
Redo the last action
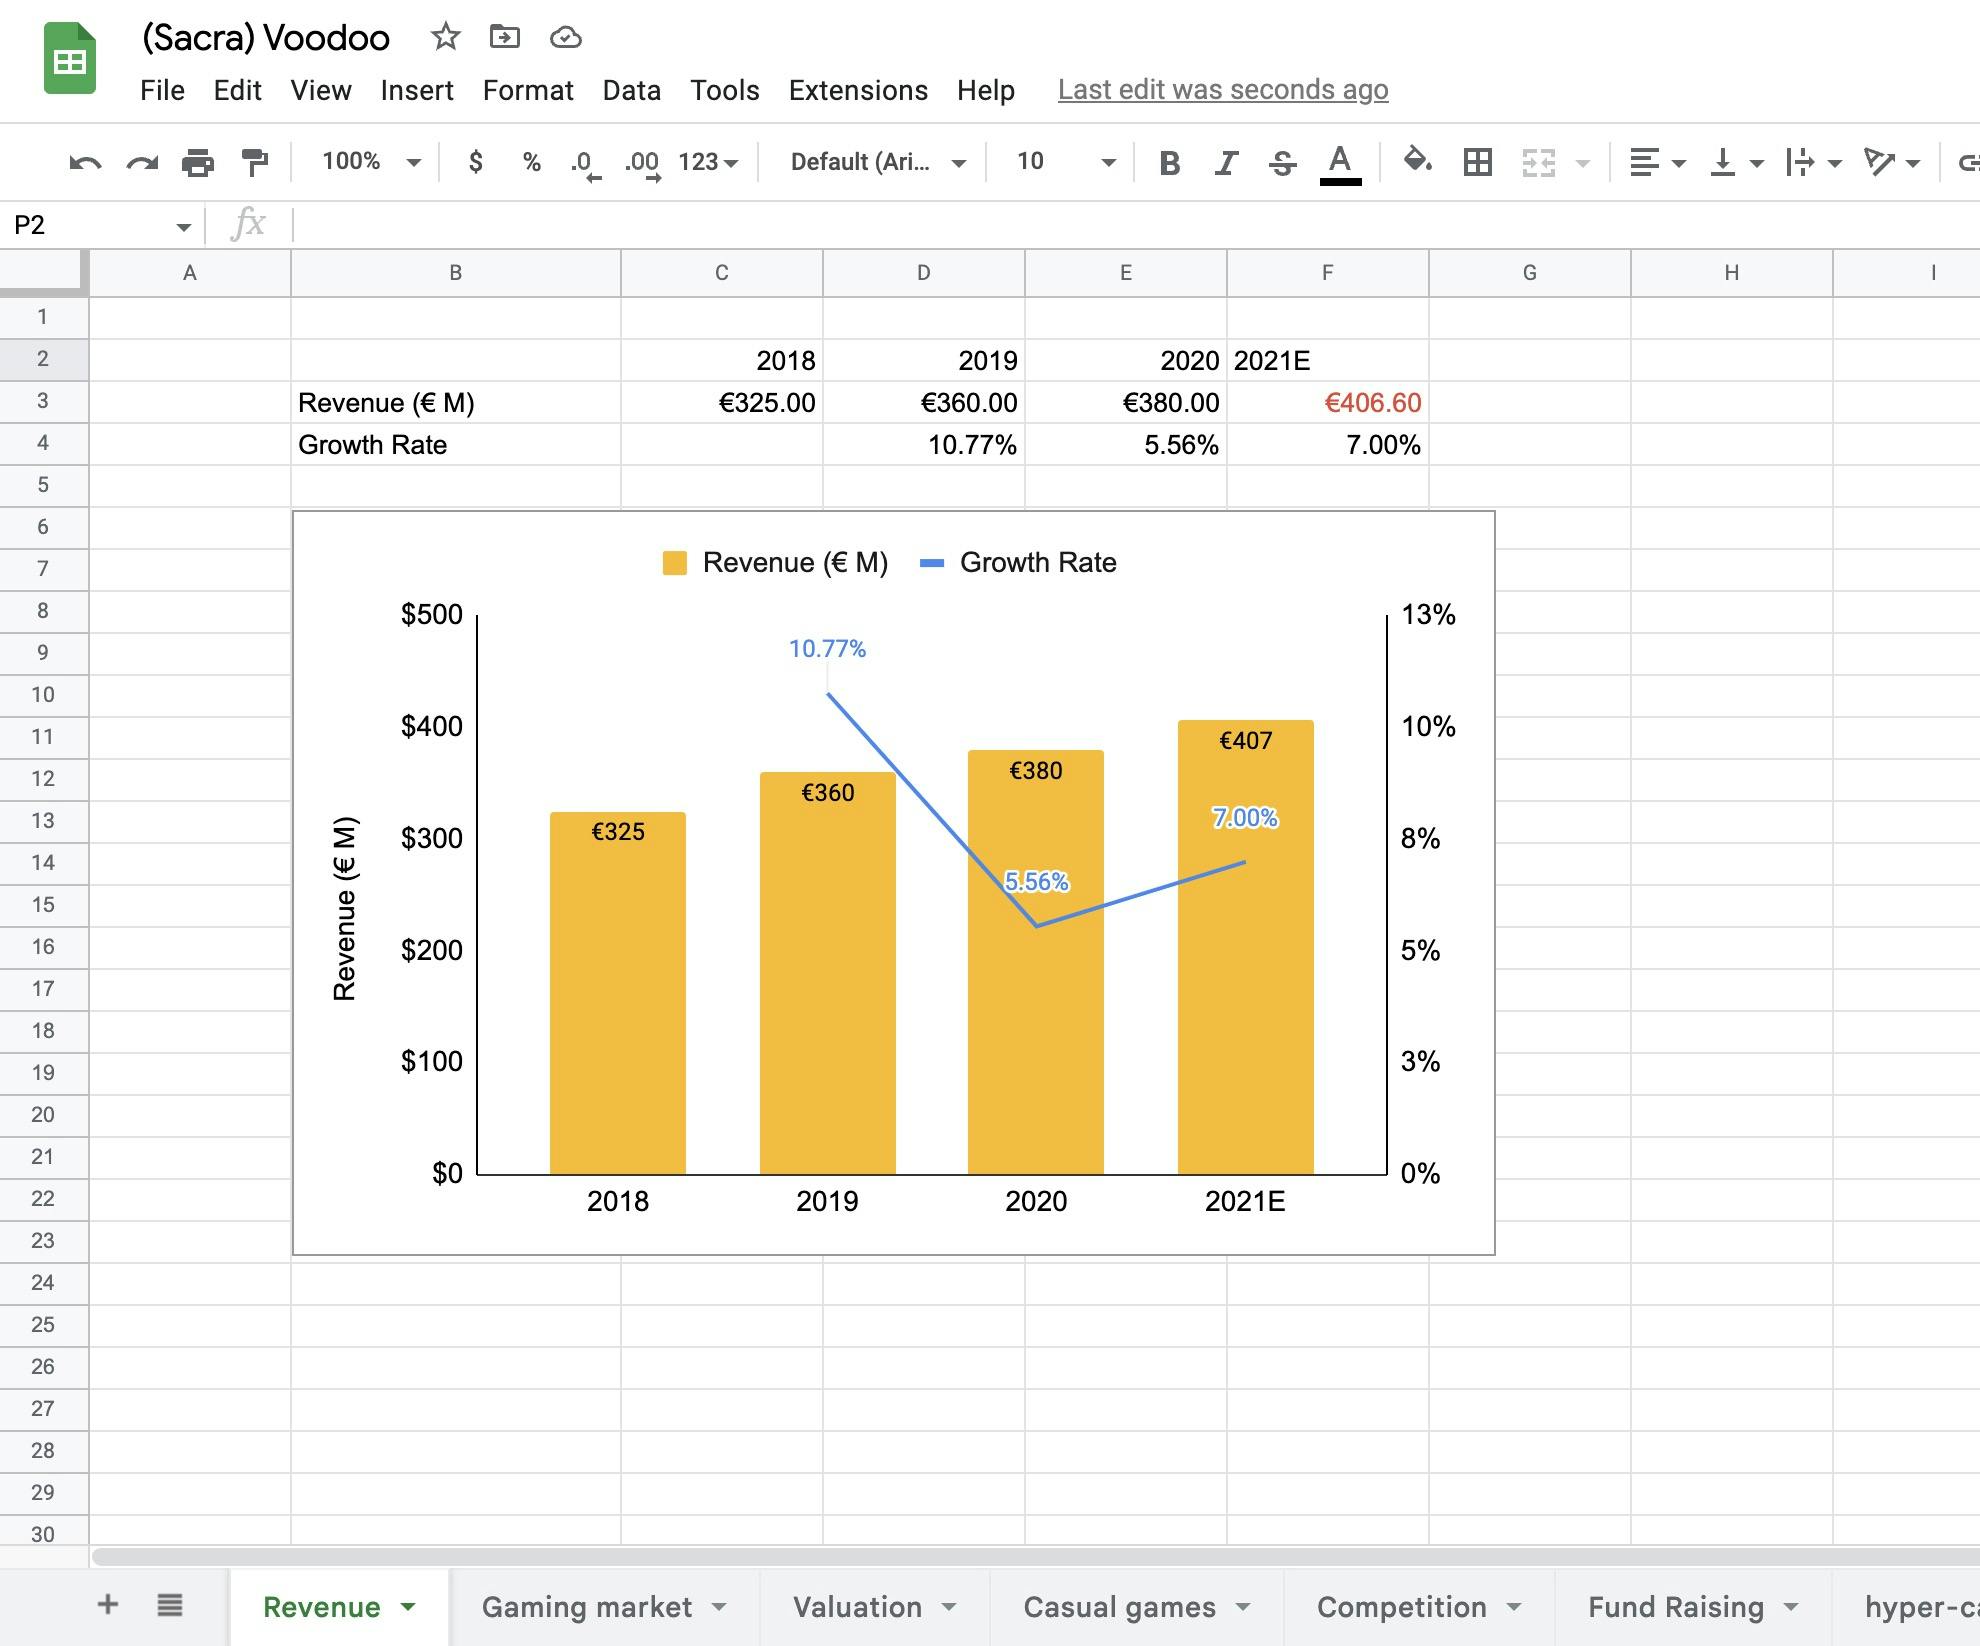coord(142,162)
